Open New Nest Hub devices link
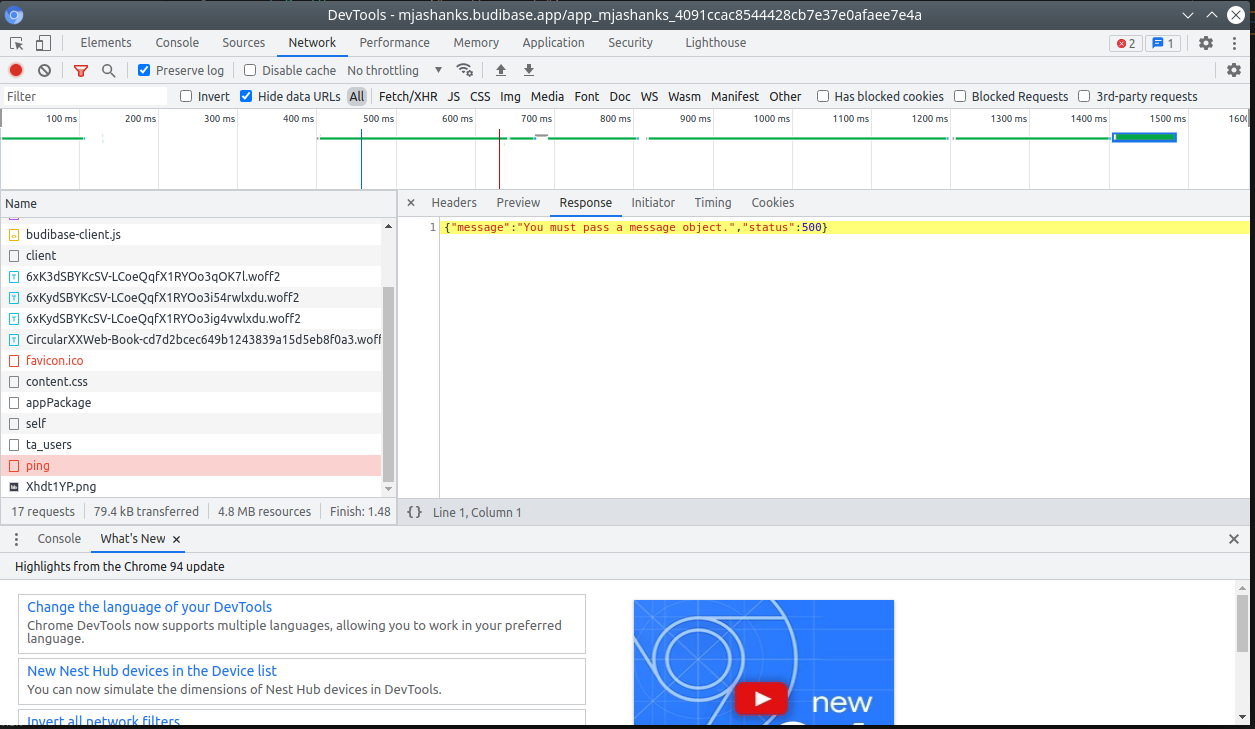 pyautogui.click(x=152, y=671)
